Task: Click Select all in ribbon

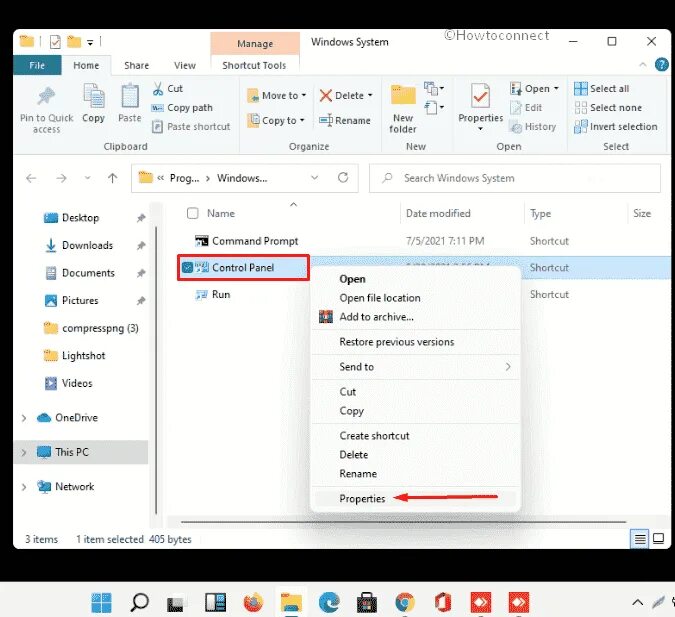Action: [602, 89]
